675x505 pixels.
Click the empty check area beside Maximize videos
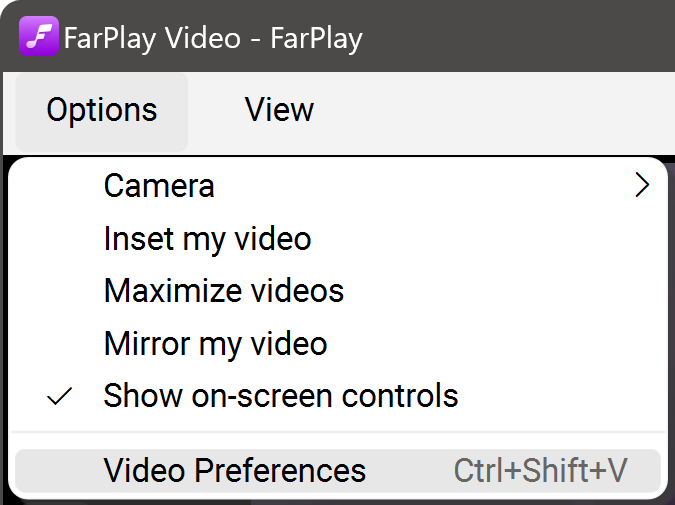point(61,291)
